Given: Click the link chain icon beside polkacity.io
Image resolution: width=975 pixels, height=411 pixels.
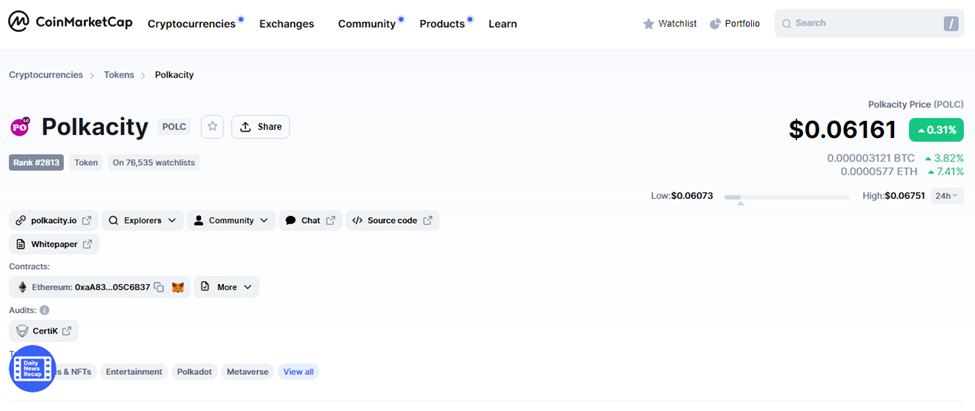Looking at the screenshot, I should click(21, 220).
